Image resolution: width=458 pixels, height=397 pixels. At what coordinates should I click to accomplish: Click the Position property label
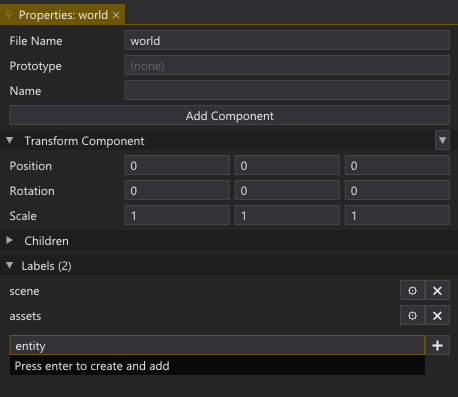pyautogui.click(x=31, y=166)
